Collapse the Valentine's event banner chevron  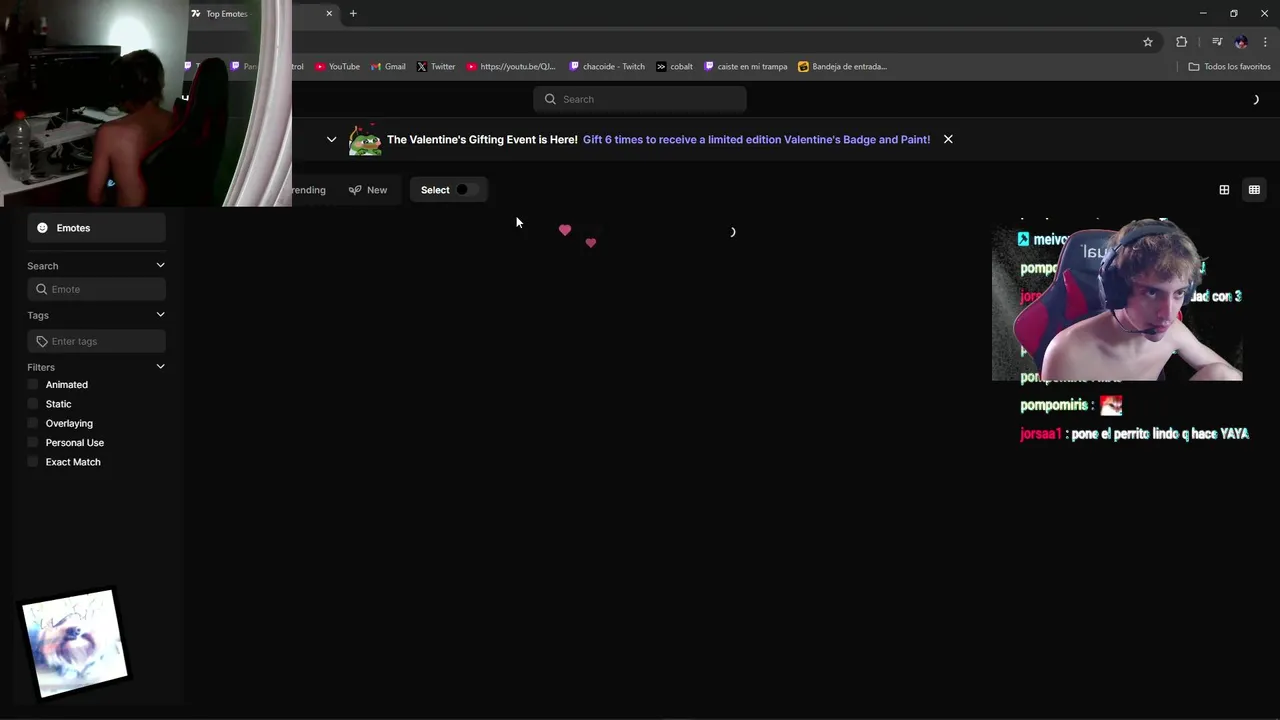pos(331,140)
